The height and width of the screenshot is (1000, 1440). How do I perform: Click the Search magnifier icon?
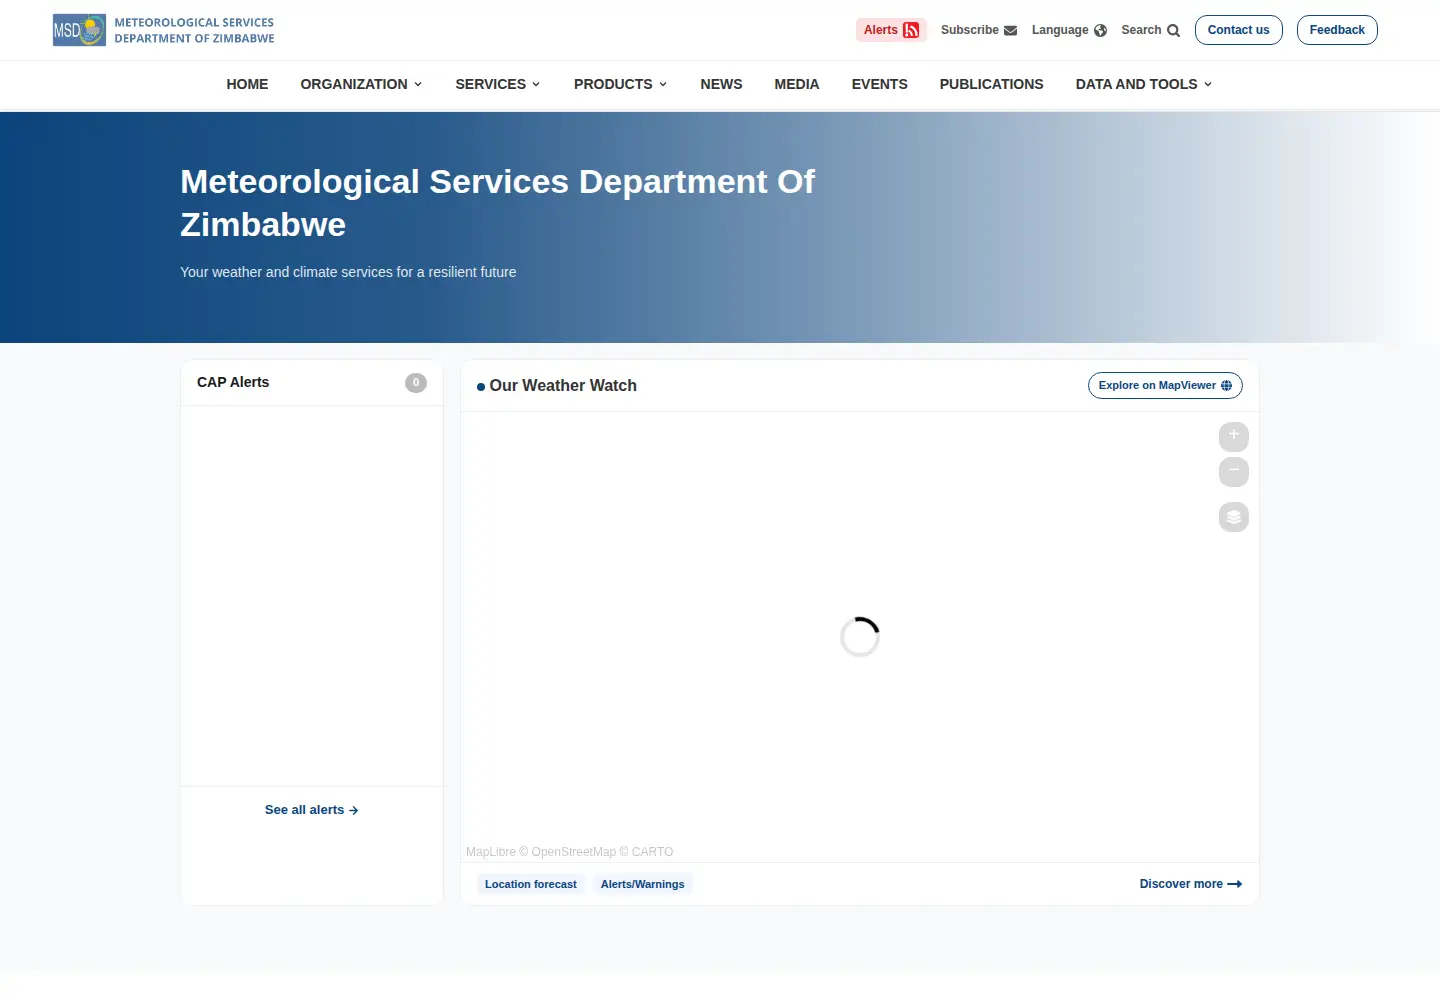point(1173,30)
